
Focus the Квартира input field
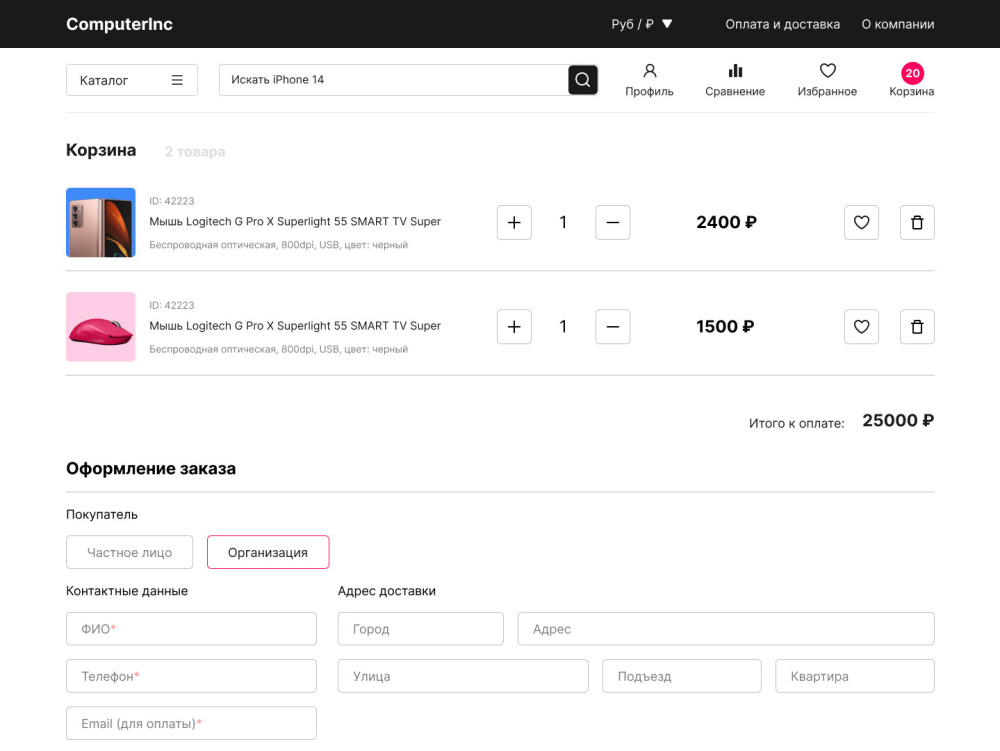pos(855,676)
